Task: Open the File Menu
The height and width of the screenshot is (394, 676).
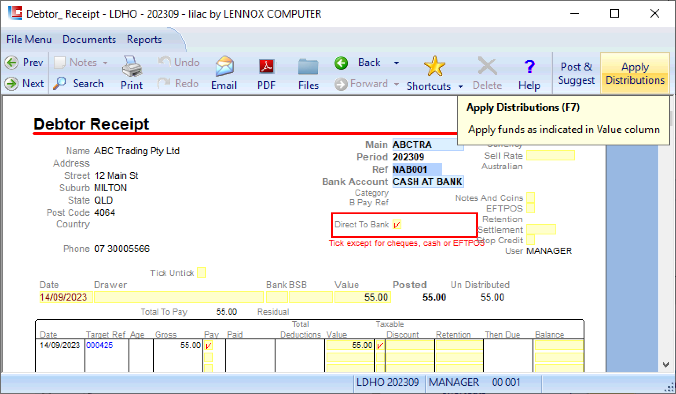Action: pyautogui.click(x=29, y=39)
